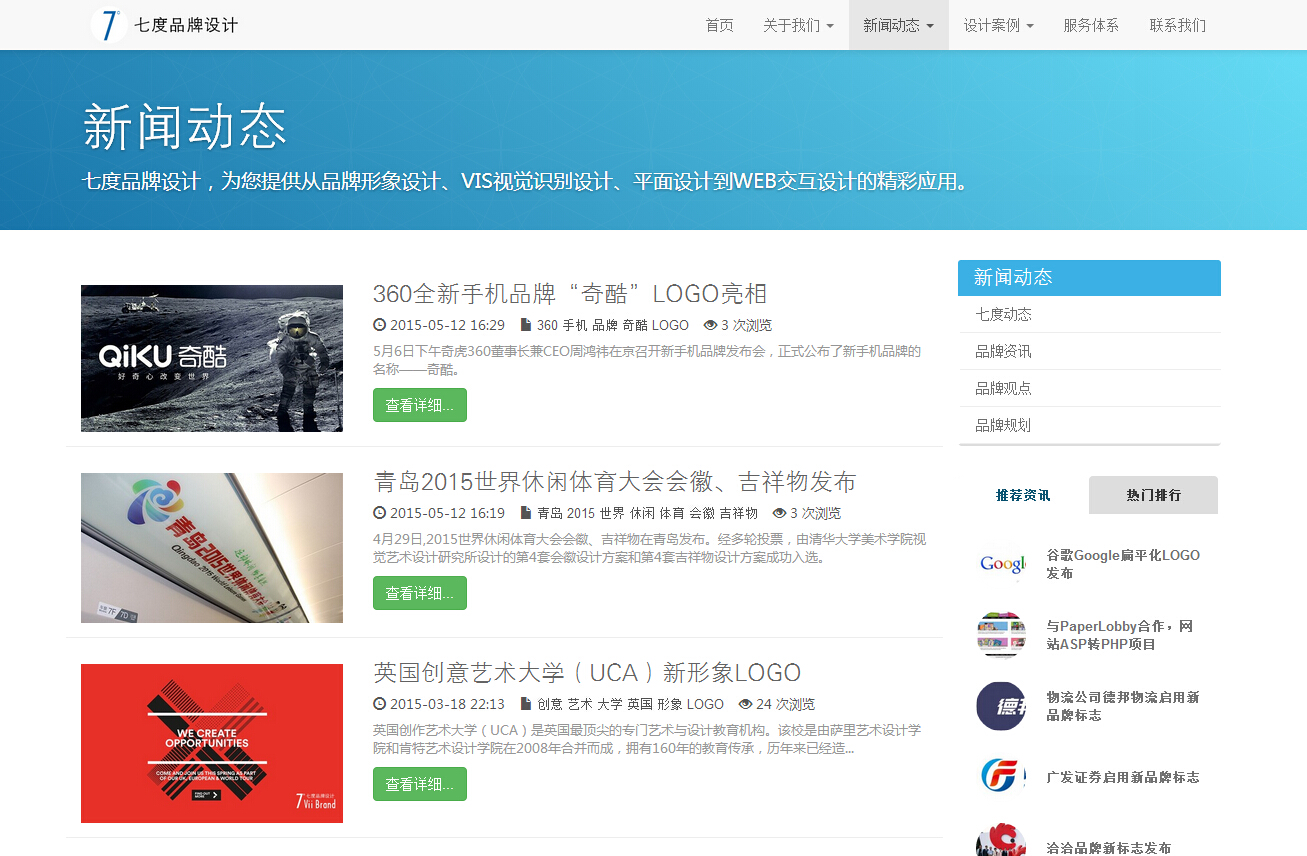This screenshot has height=856, width=1307.
Task: Open article title 英国创意艺术大学（UCA）新形象LOGO
Action: tap(587, 672)
